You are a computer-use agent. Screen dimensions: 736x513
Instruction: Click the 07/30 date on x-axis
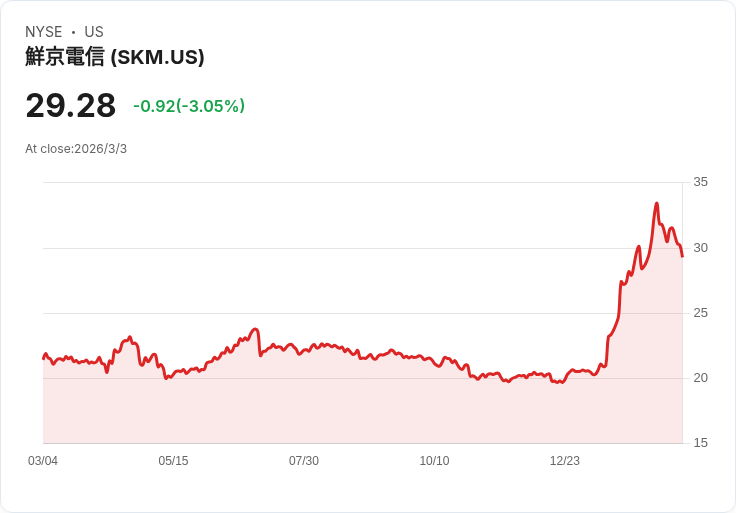(x=304, y=461)
